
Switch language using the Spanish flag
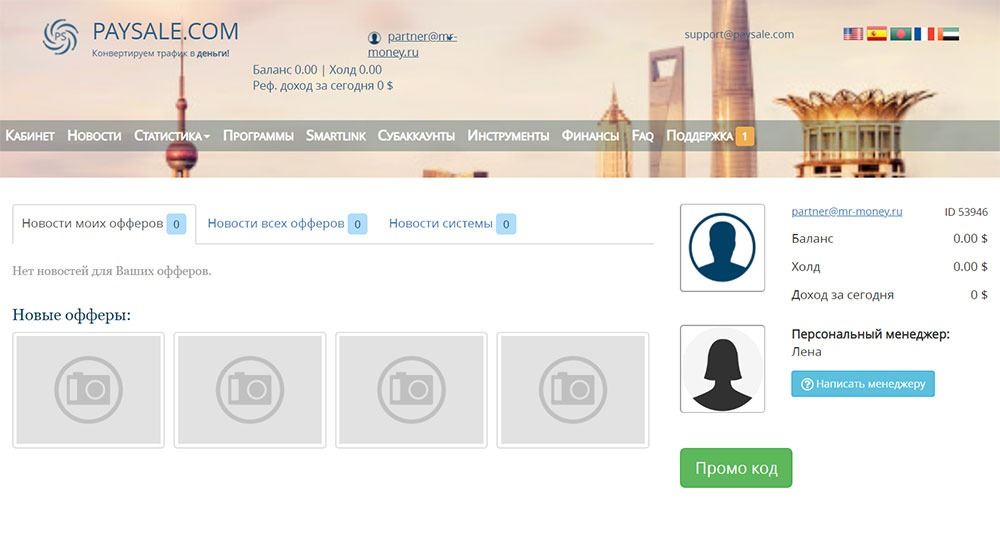click(x=876, y=34)
